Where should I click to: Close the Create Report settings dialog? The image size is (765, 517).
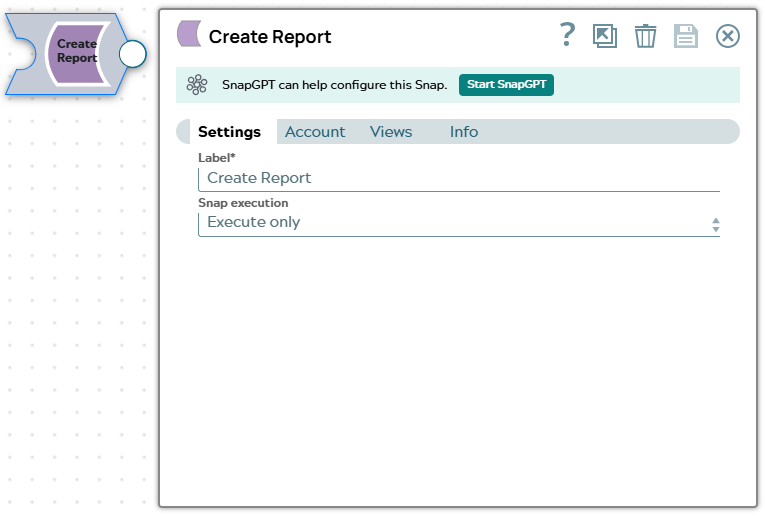(x=727, y=36)
